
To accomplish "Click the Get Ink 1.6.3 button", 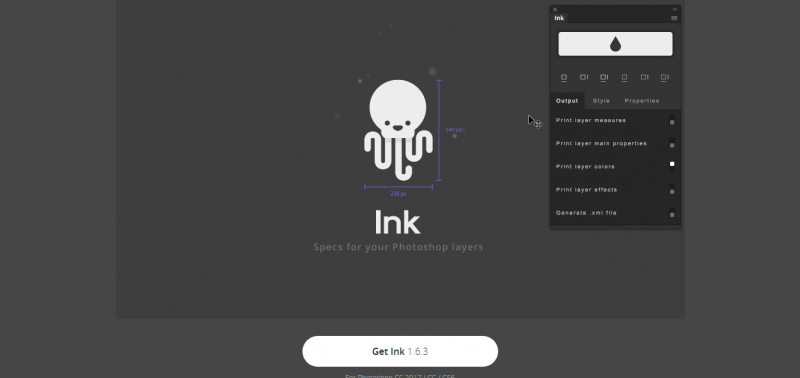I will (x=400, y=351).
